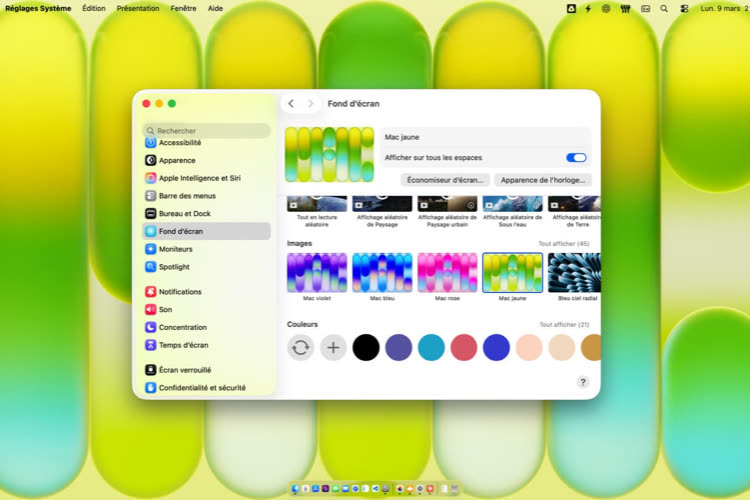Select the Mac violet wallpaper thumbnail

click(x=316, y=272)
